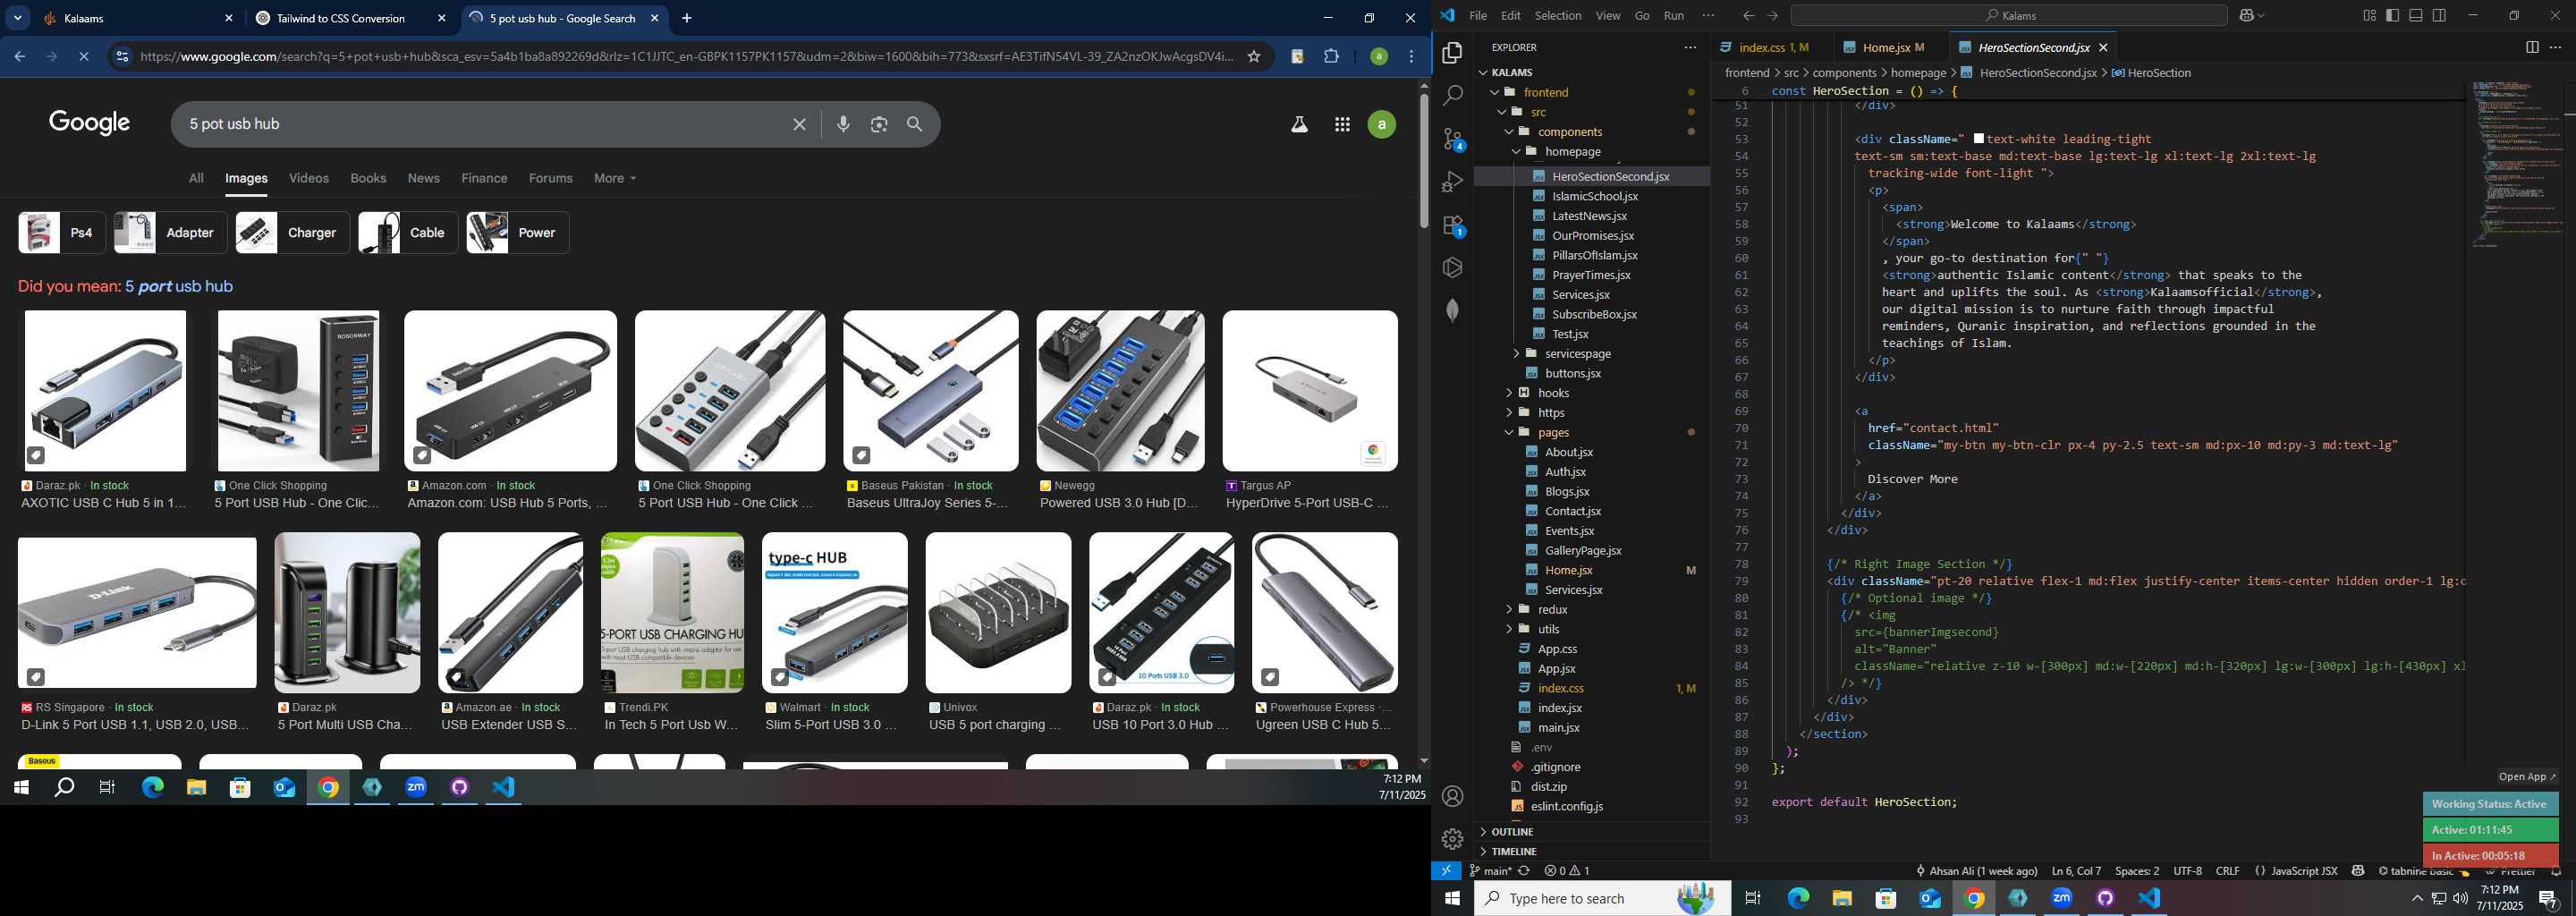
Task: Synchronize changes icon beside main branch
Action: (x=1524, y=871)
